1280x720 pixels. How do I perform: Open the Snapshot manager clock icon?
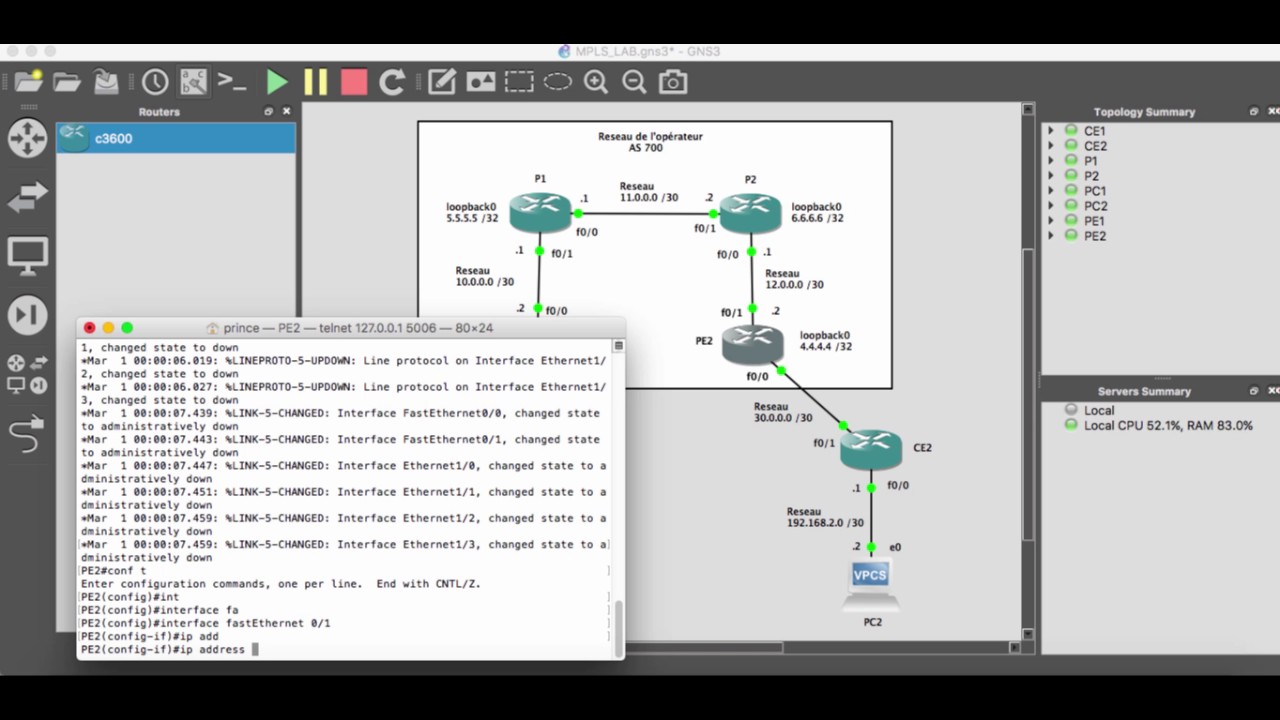click(x=155, y=82)
